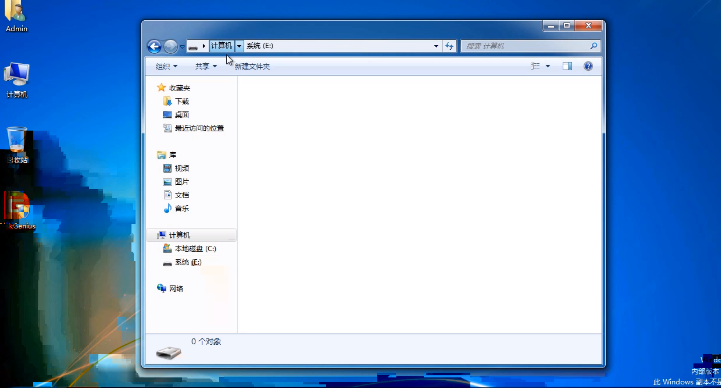This screenshot has width=721, height=388.
Task: Create new folder with 新建文件夹
Action: coord(252,67)
